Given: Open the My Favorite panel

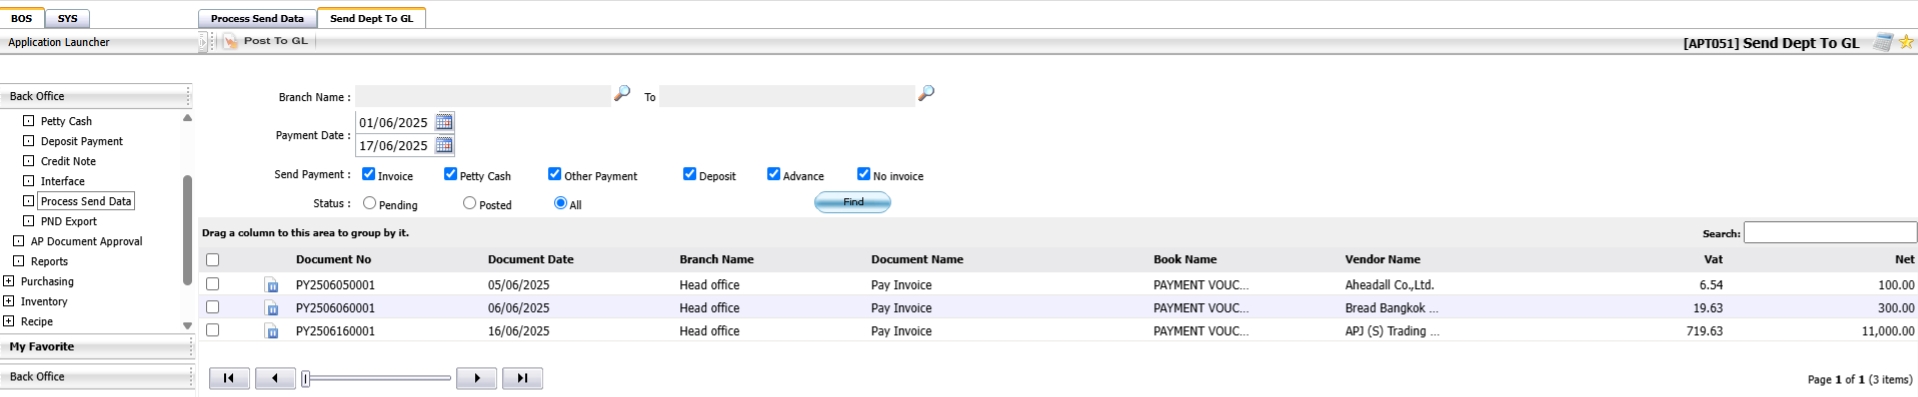Looking at the screenshot, I should point(96,347).
